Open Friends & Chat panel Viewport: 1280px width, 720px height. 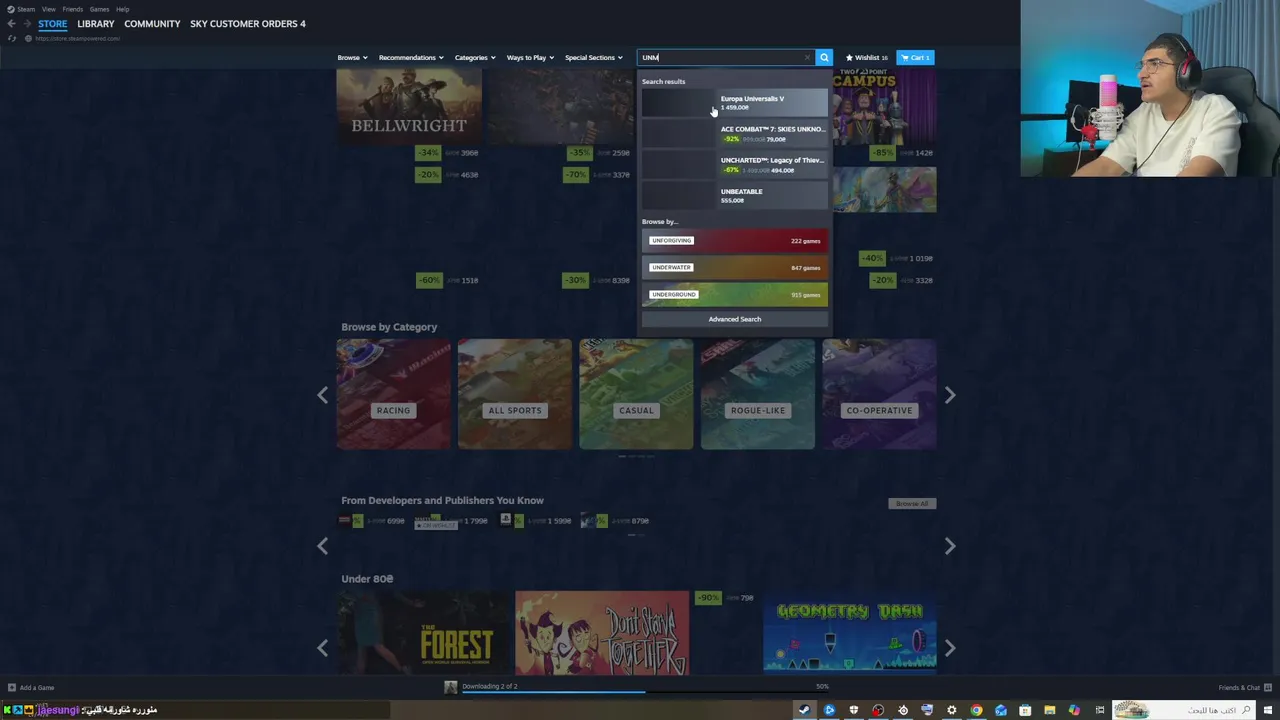[x=1244, y=687]
